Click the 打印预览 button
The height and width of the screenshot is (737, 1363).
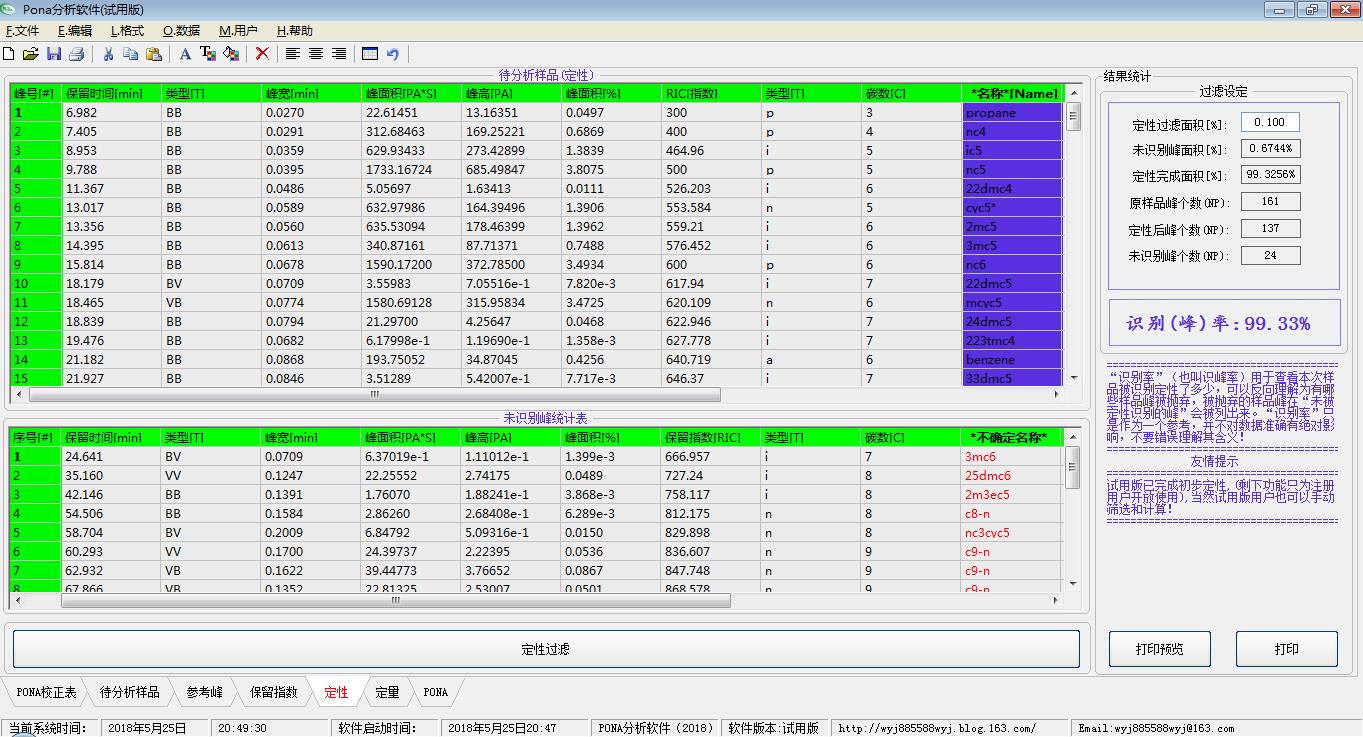point(1160,649)
